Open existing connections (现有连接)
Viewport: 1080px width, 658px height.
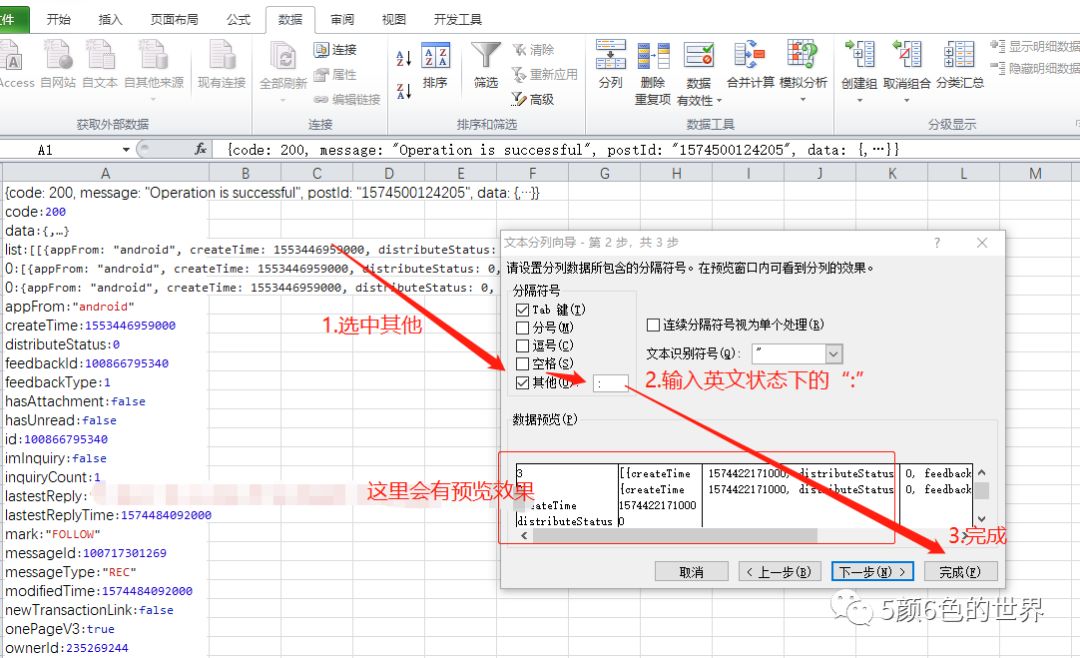point(222,66)
